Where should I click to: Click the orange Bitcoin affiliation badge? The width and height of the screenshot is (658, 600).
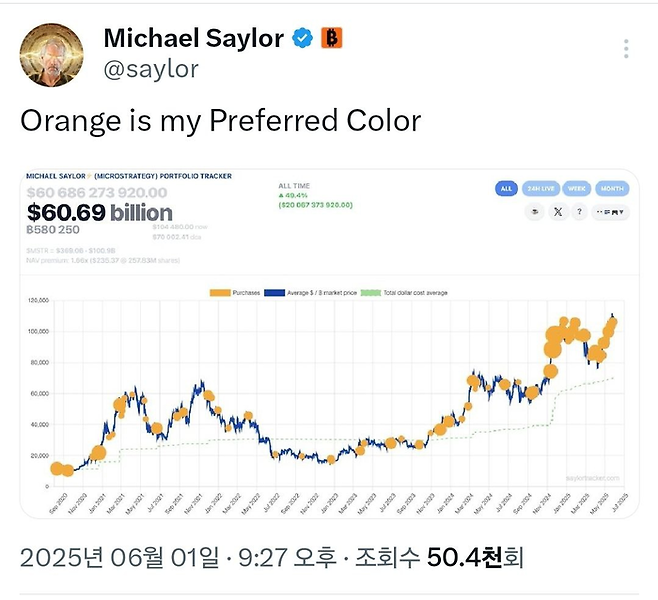tap(332, 39)
